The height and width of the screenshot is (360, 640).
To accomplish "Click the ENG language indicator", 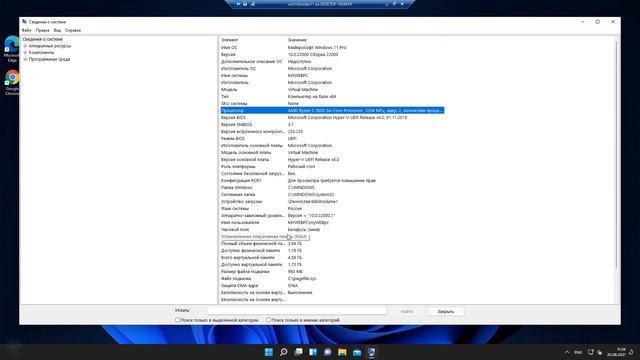I will (578, 352).
